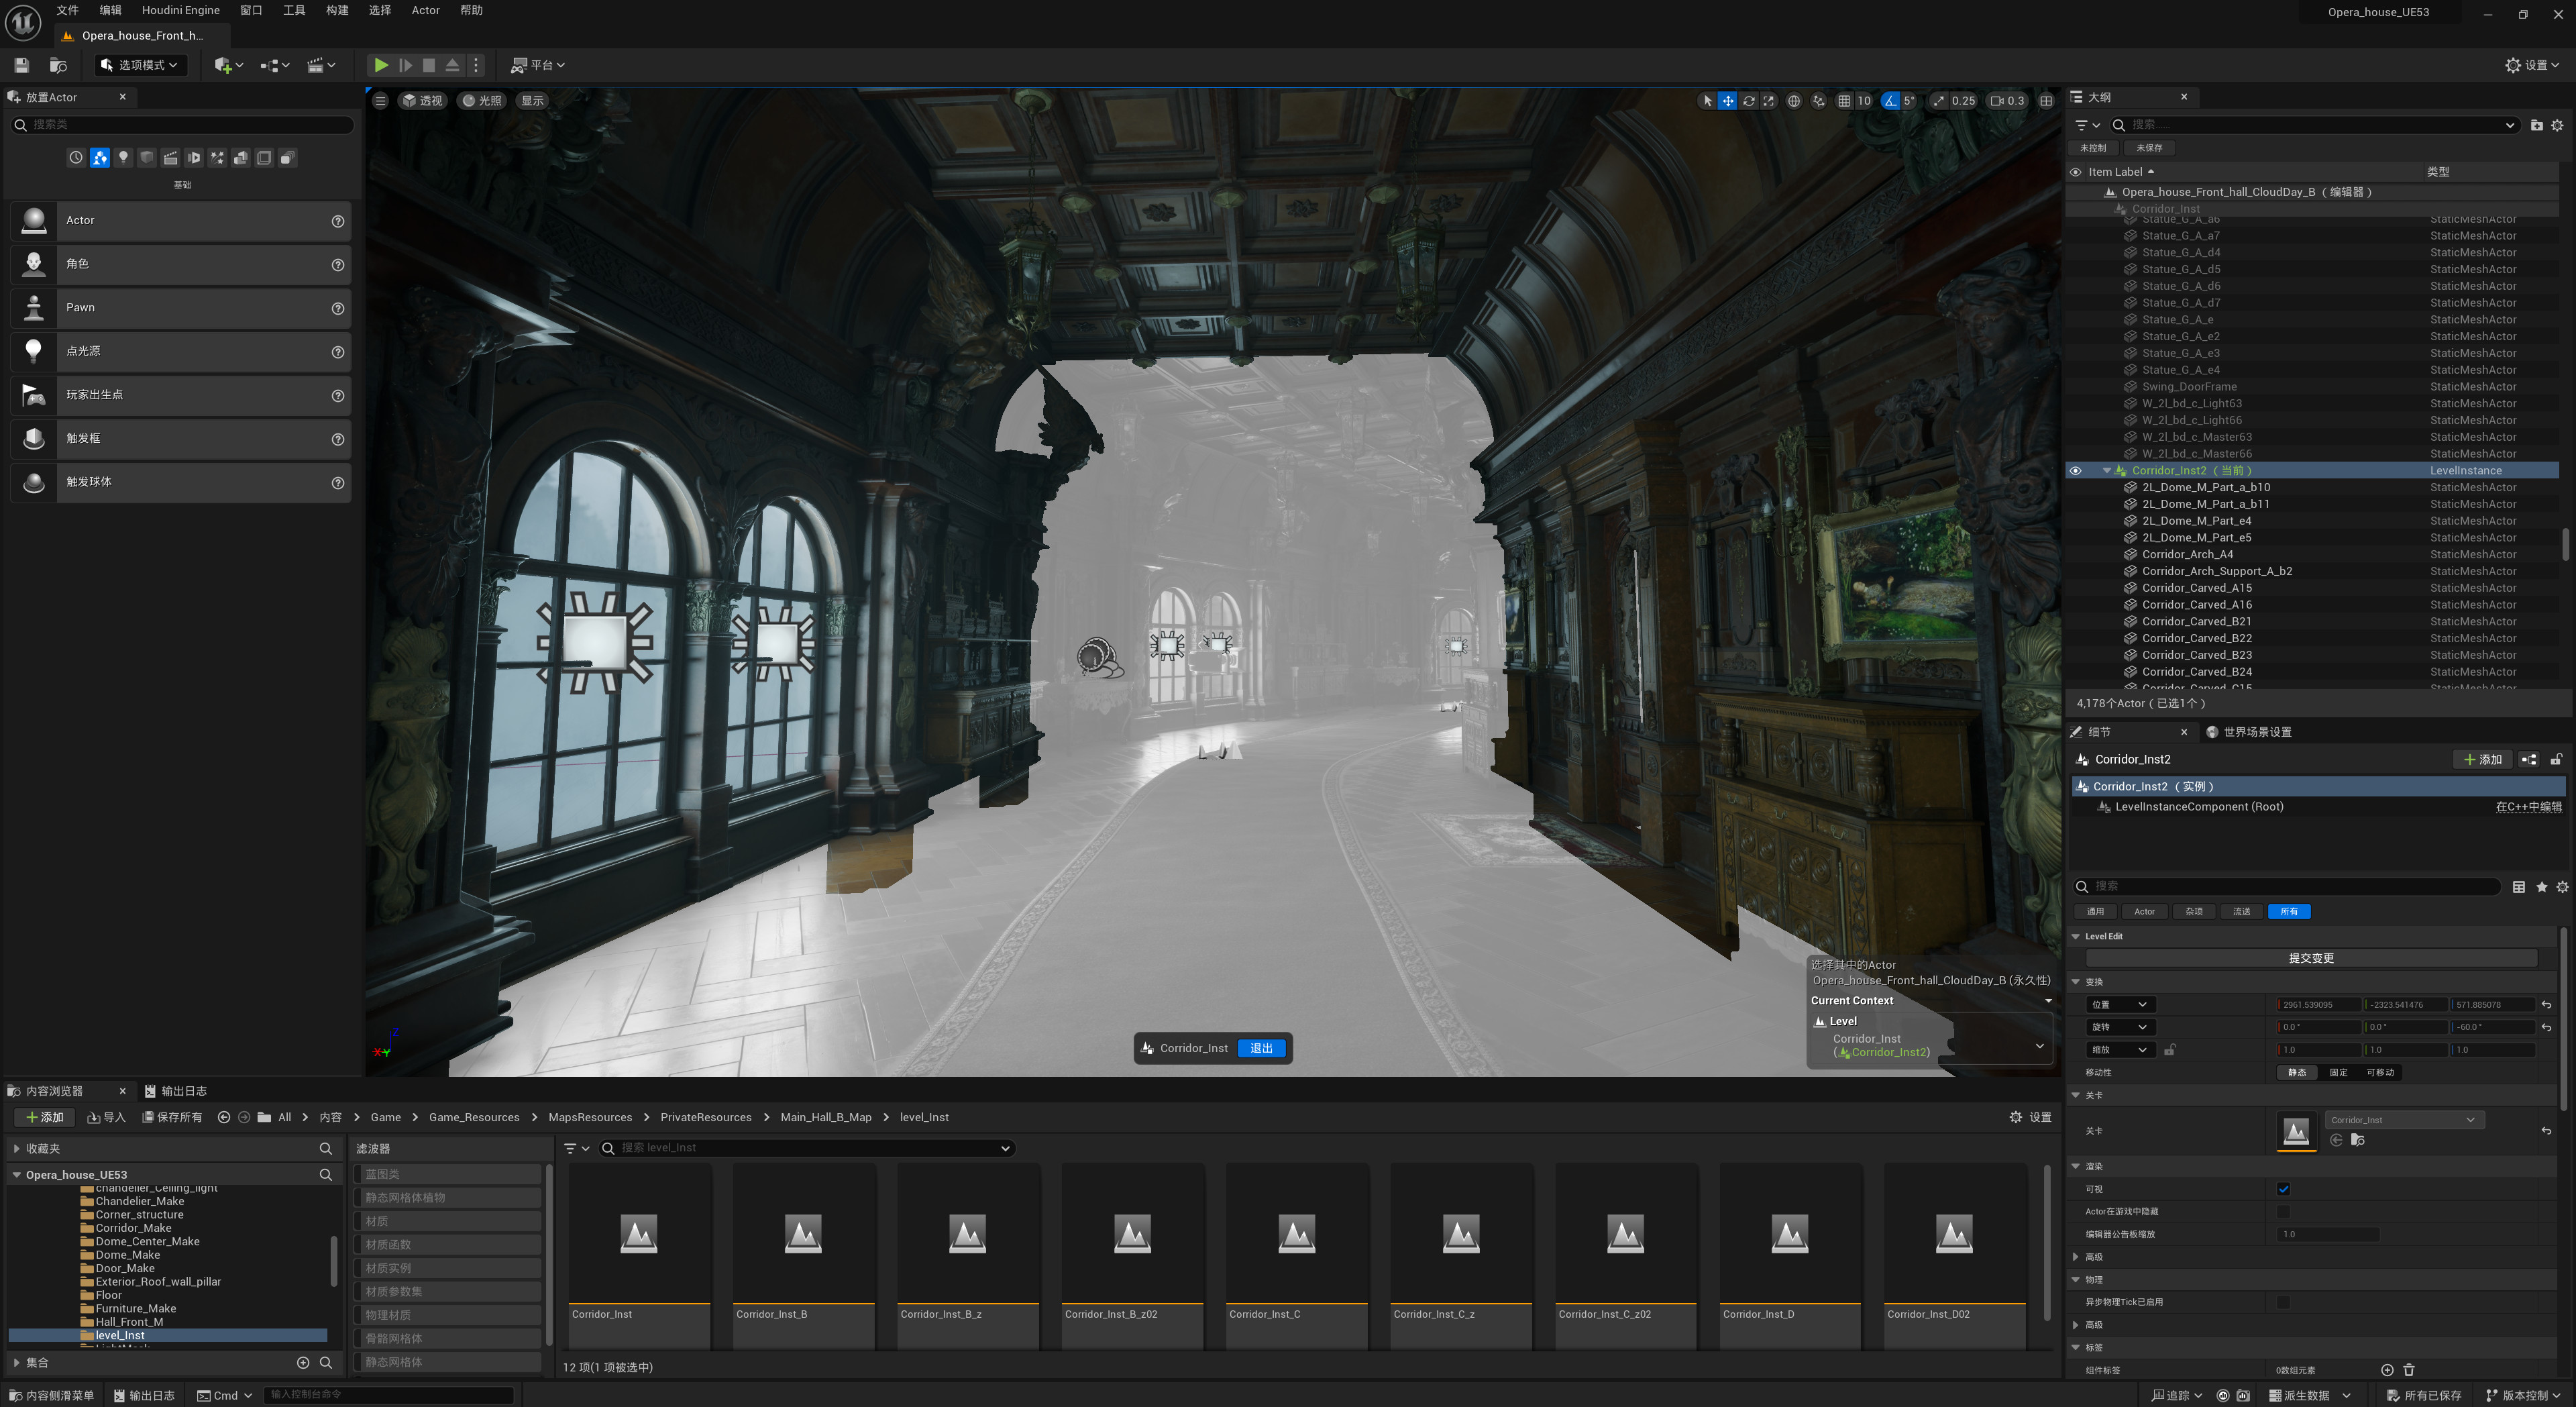Toggle the Actor在游戏中隐藏 checkbox
Screen dimensions: 2576x1407
2283,1212
